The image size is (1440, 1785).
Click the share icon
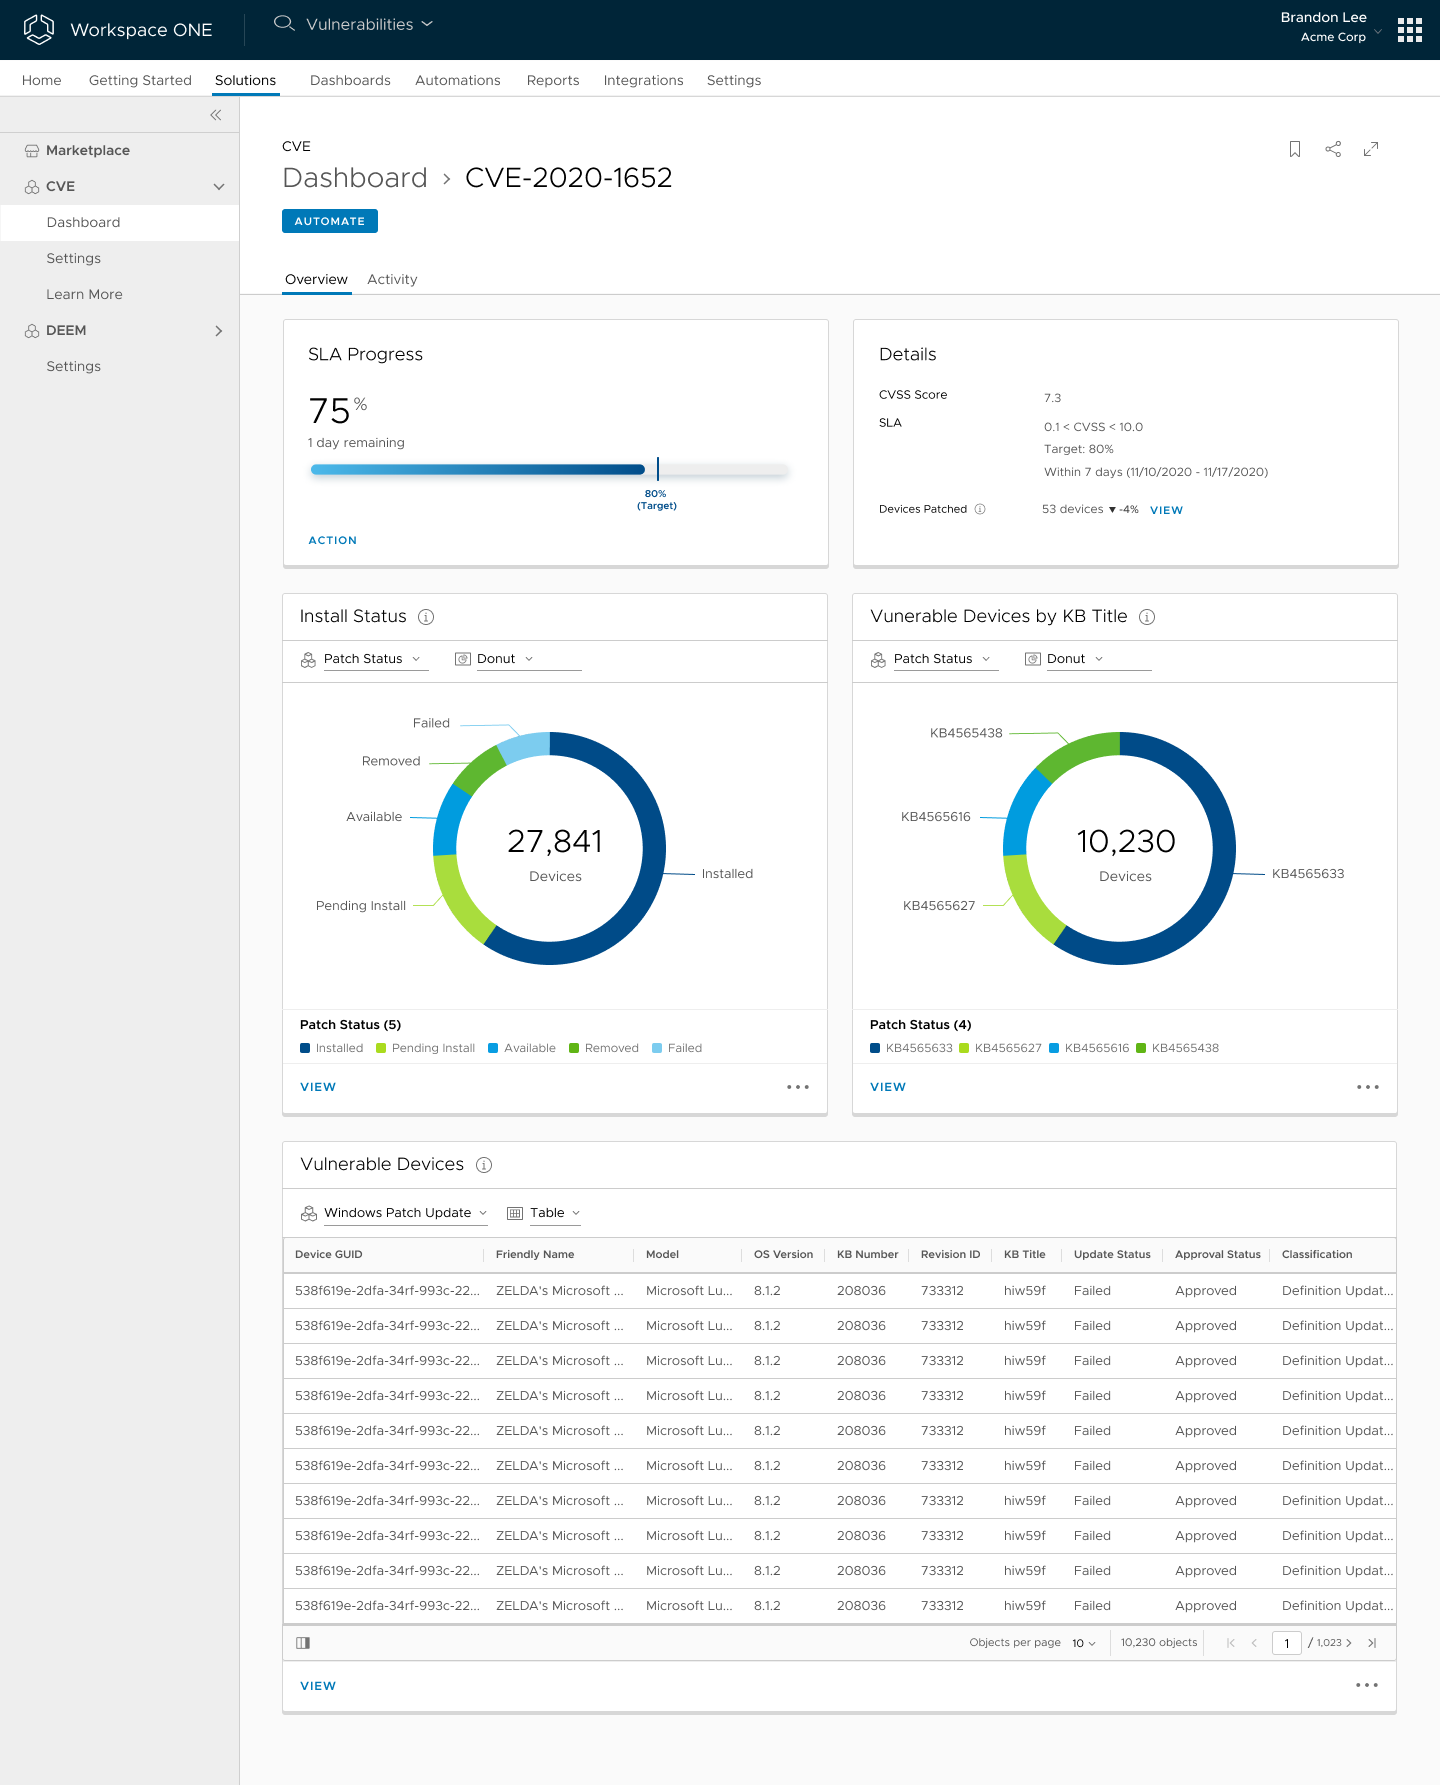click(x=1333, y=149)
